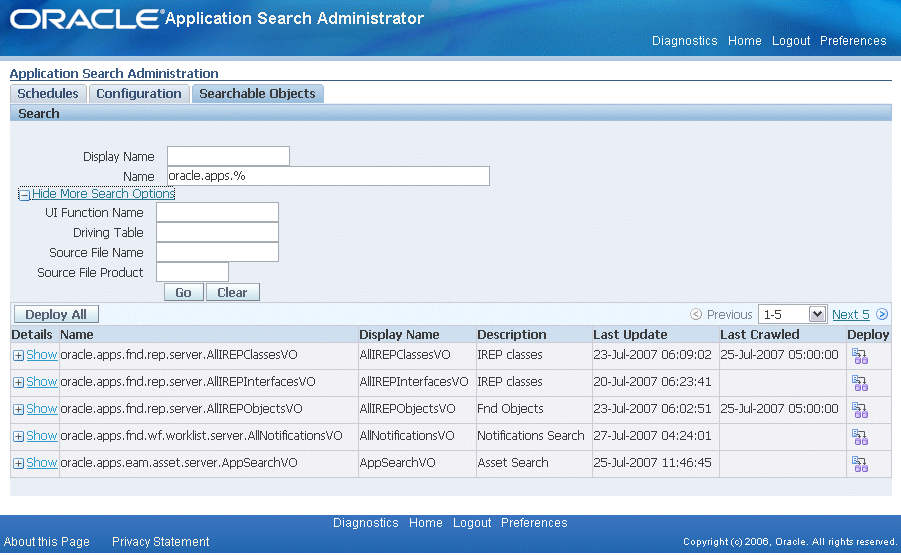
Task: Click the Source File Name field
Action: click(217, 252)
